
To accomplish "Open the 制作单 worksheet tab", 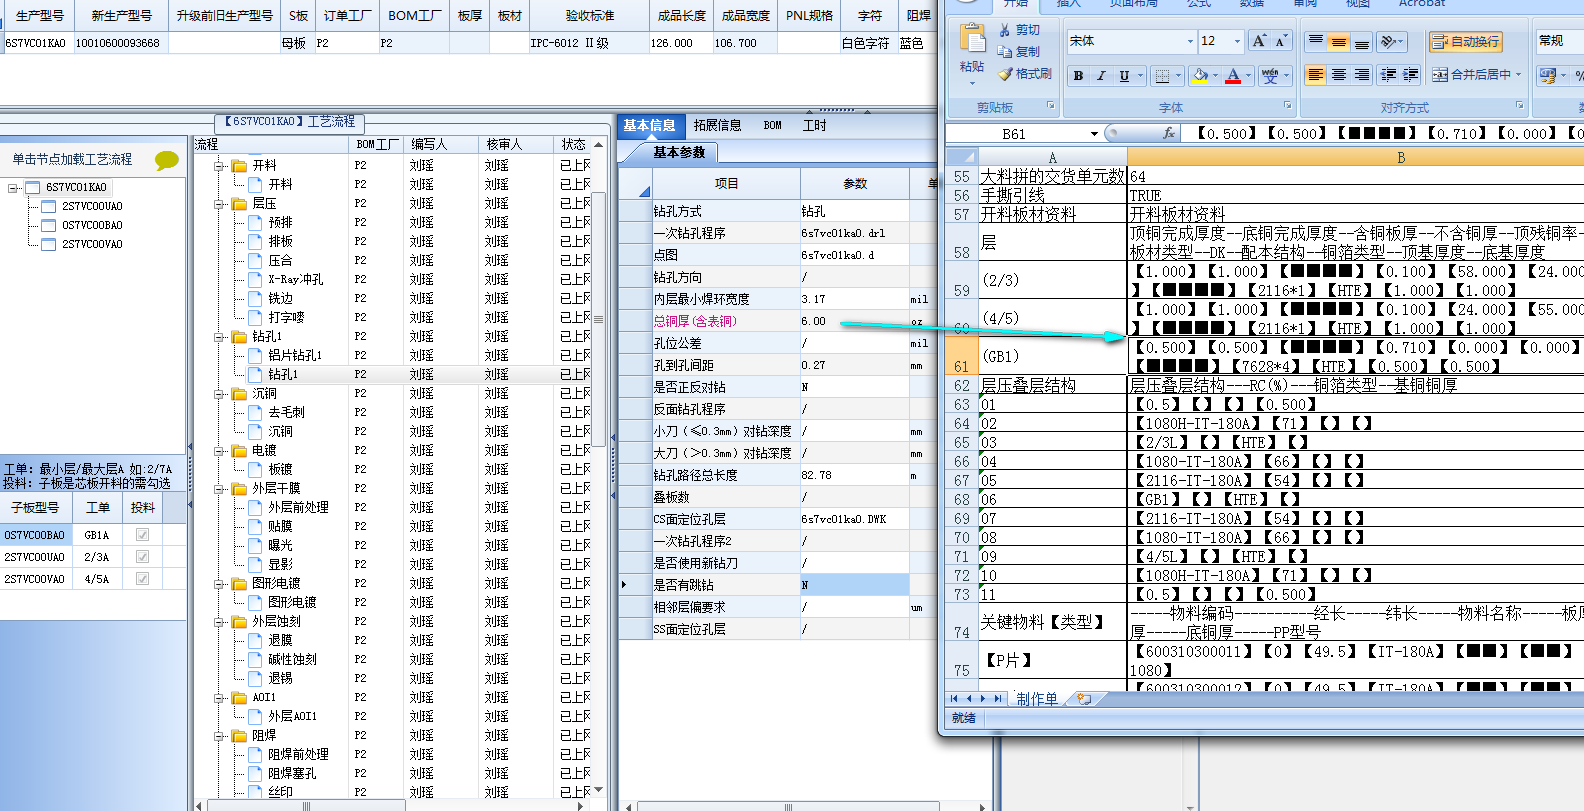I will (1037, 699).
